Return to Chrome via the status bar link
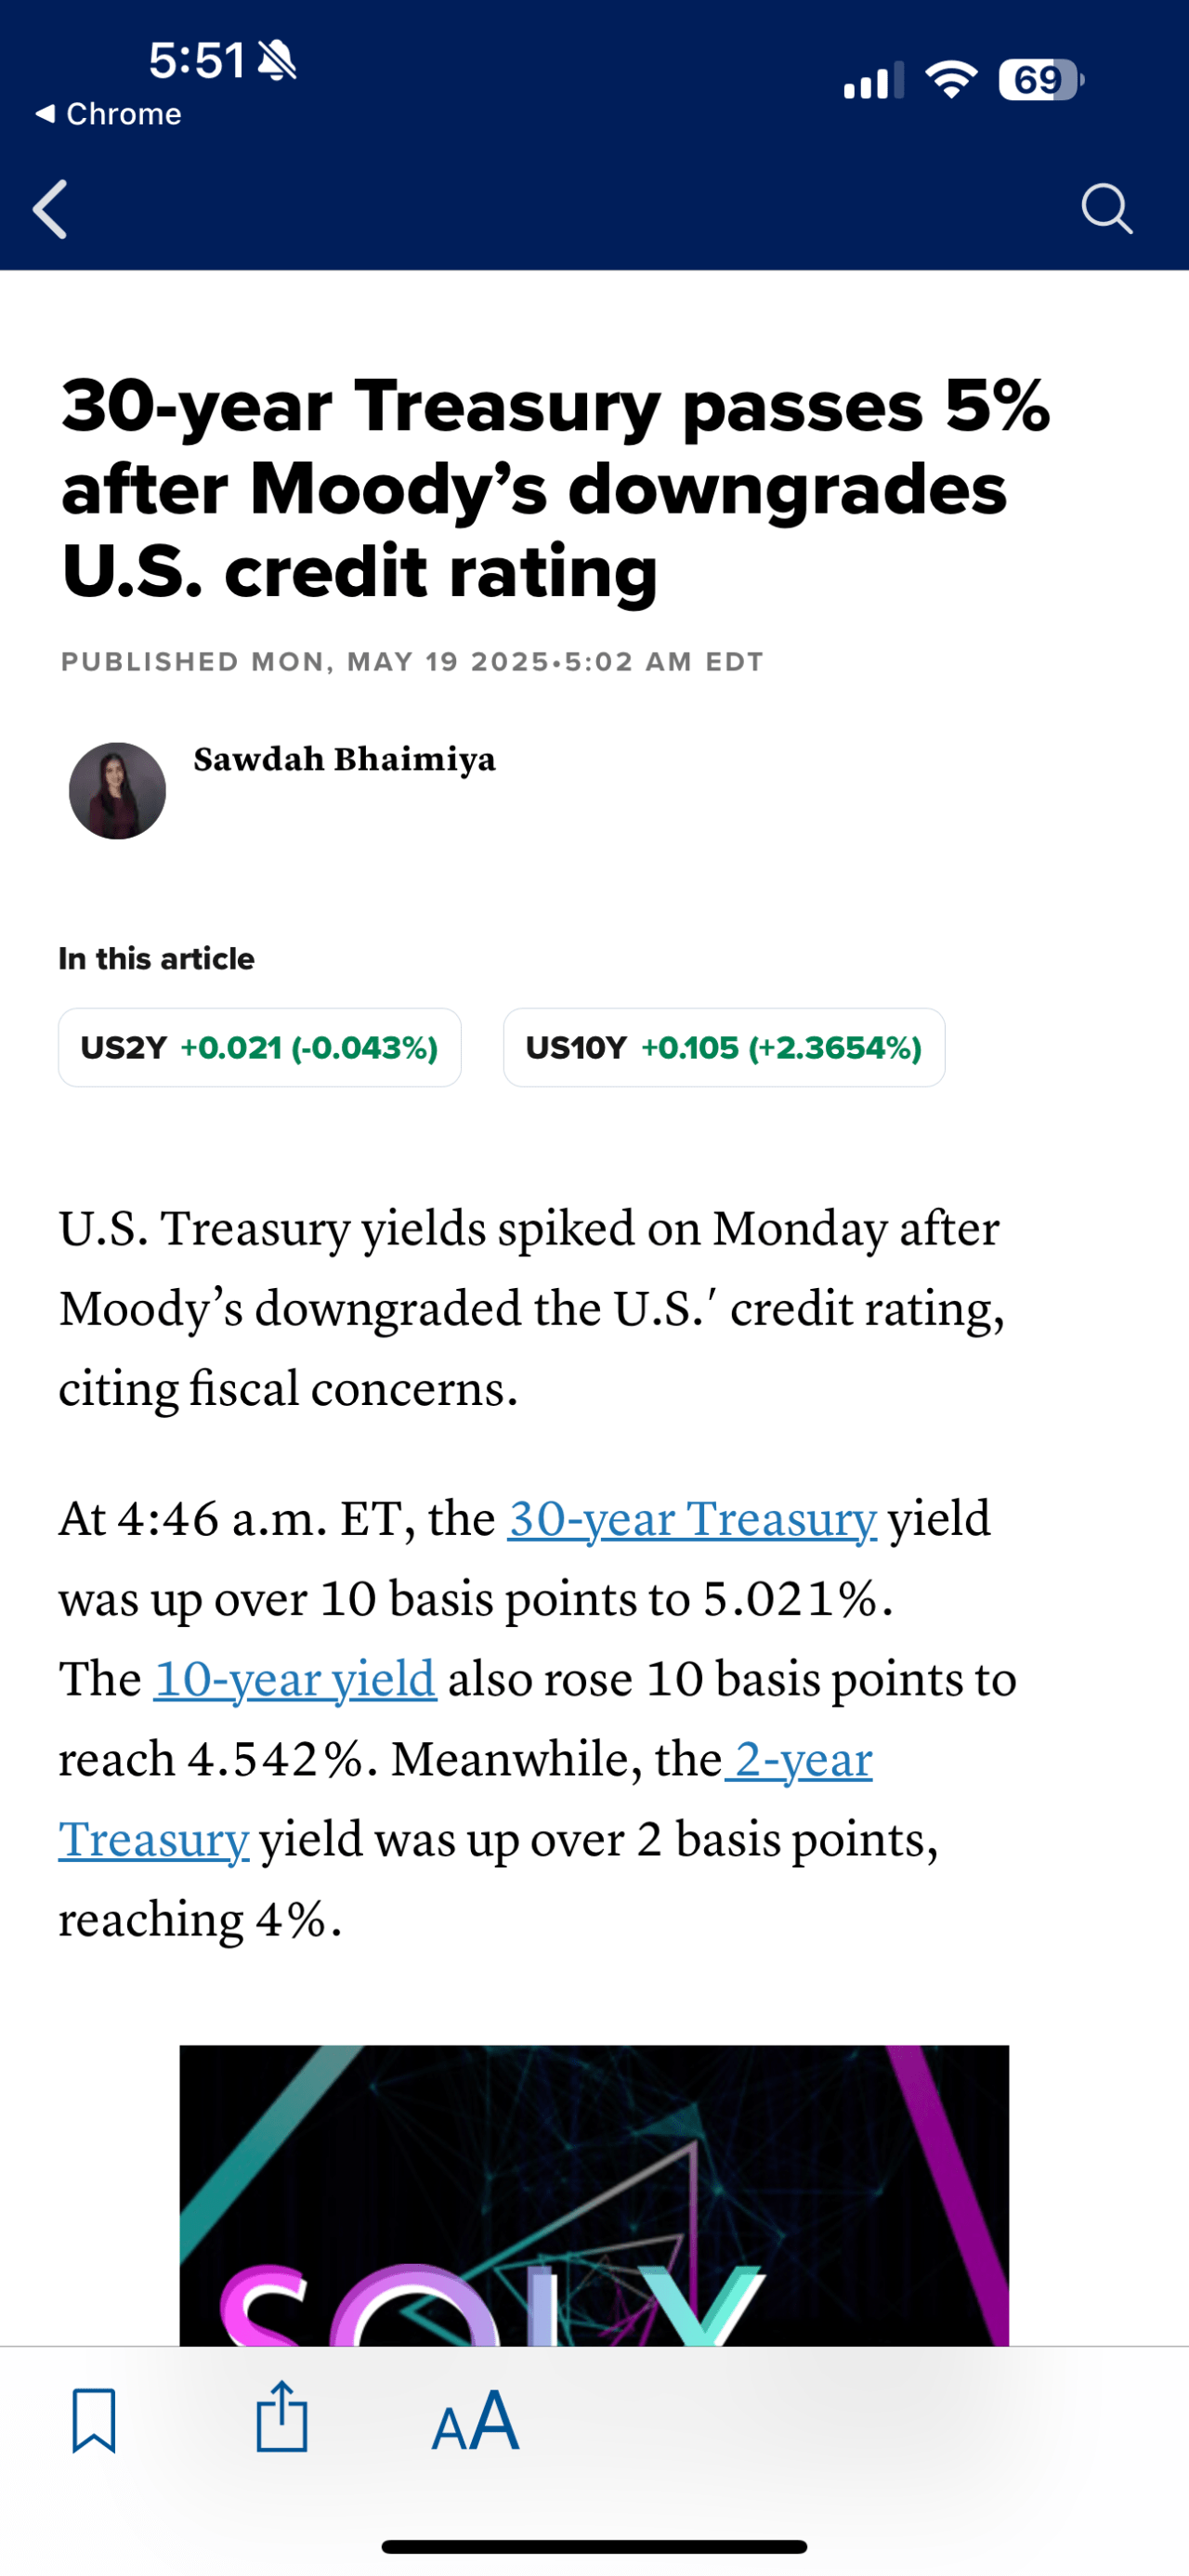 pyautogui.click(x=108, y=114)
